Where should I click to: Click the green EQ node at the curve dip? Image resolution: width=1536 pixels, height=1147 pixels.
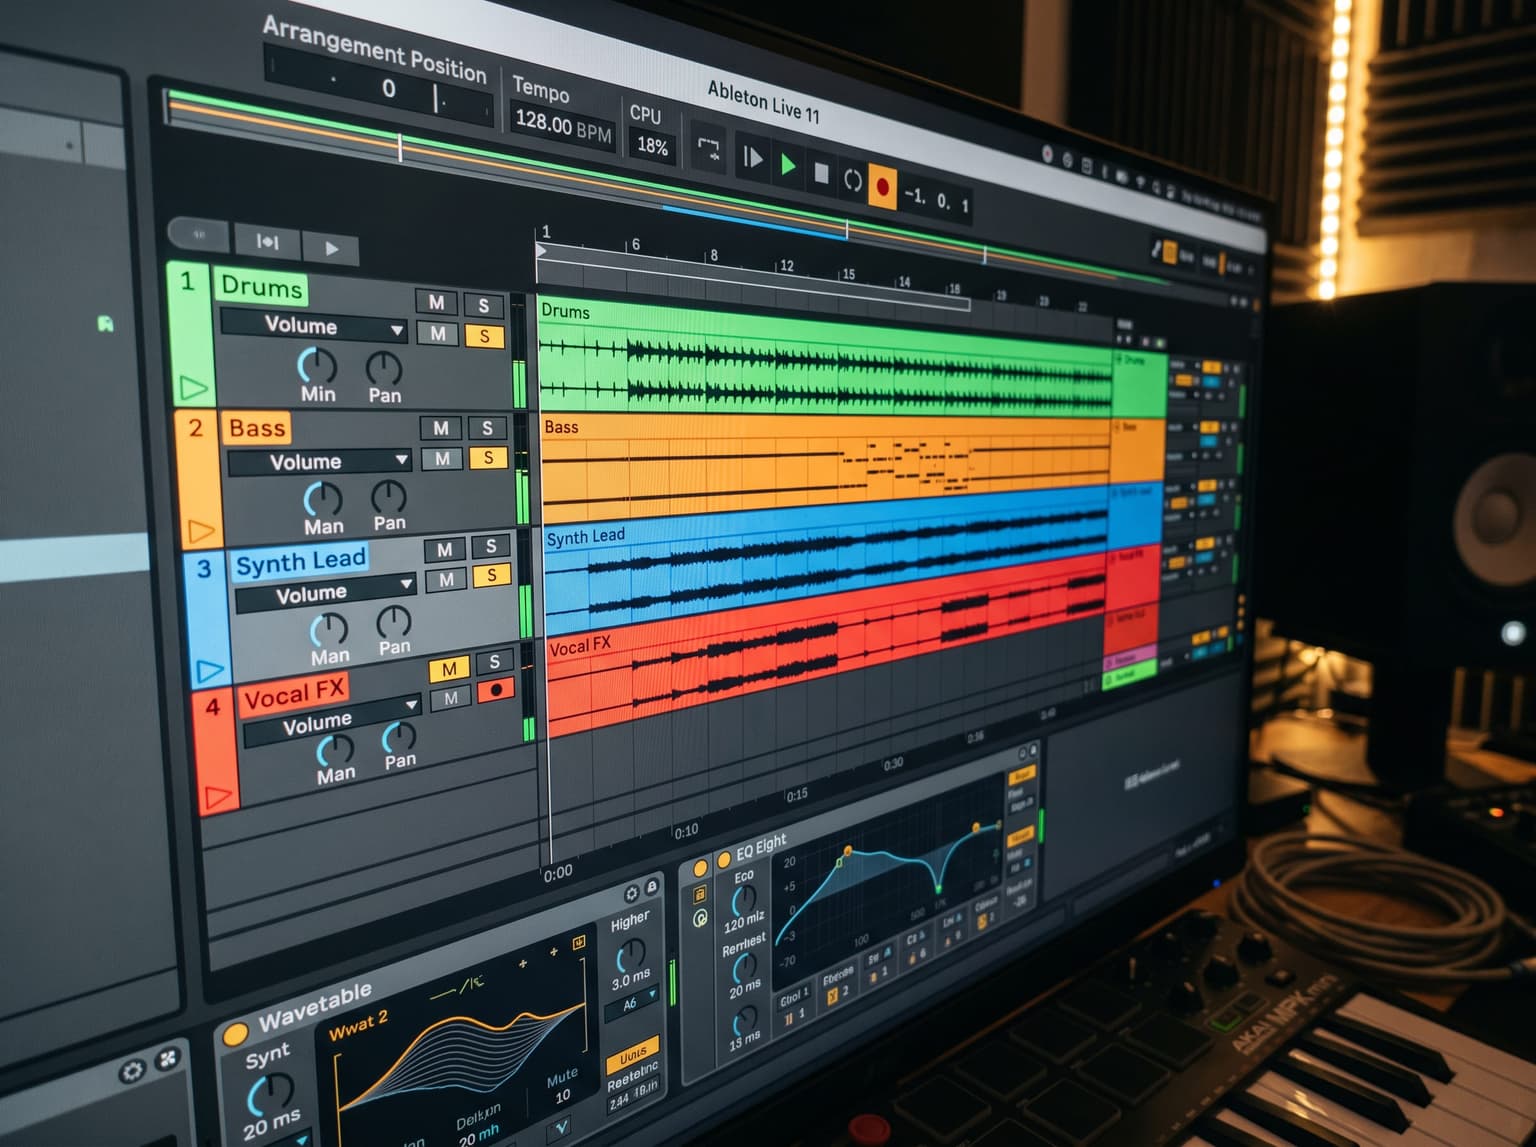point(938,888)
